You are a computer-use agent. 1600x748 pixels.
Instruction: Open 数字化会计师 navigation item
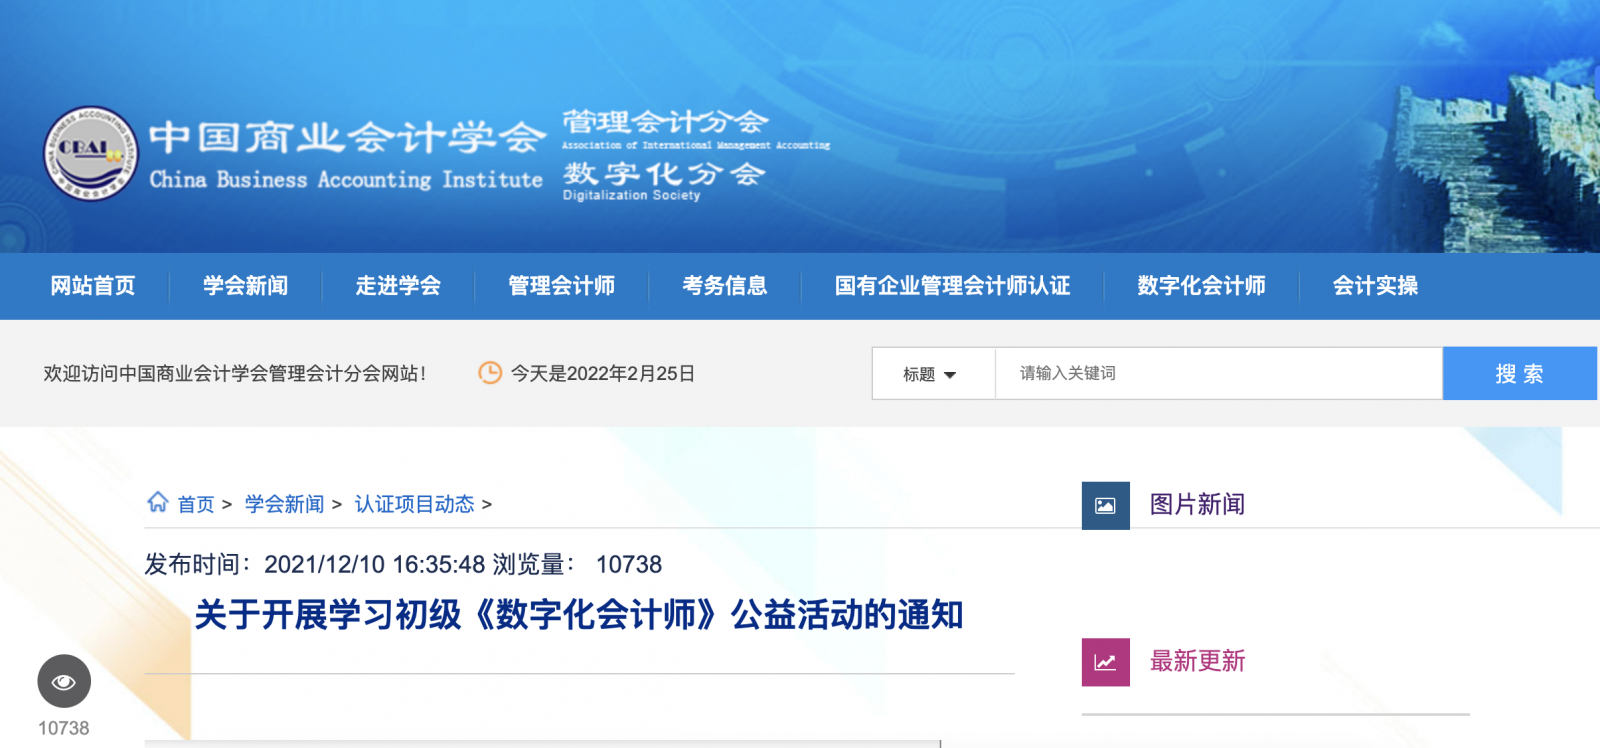[1201, 286]
